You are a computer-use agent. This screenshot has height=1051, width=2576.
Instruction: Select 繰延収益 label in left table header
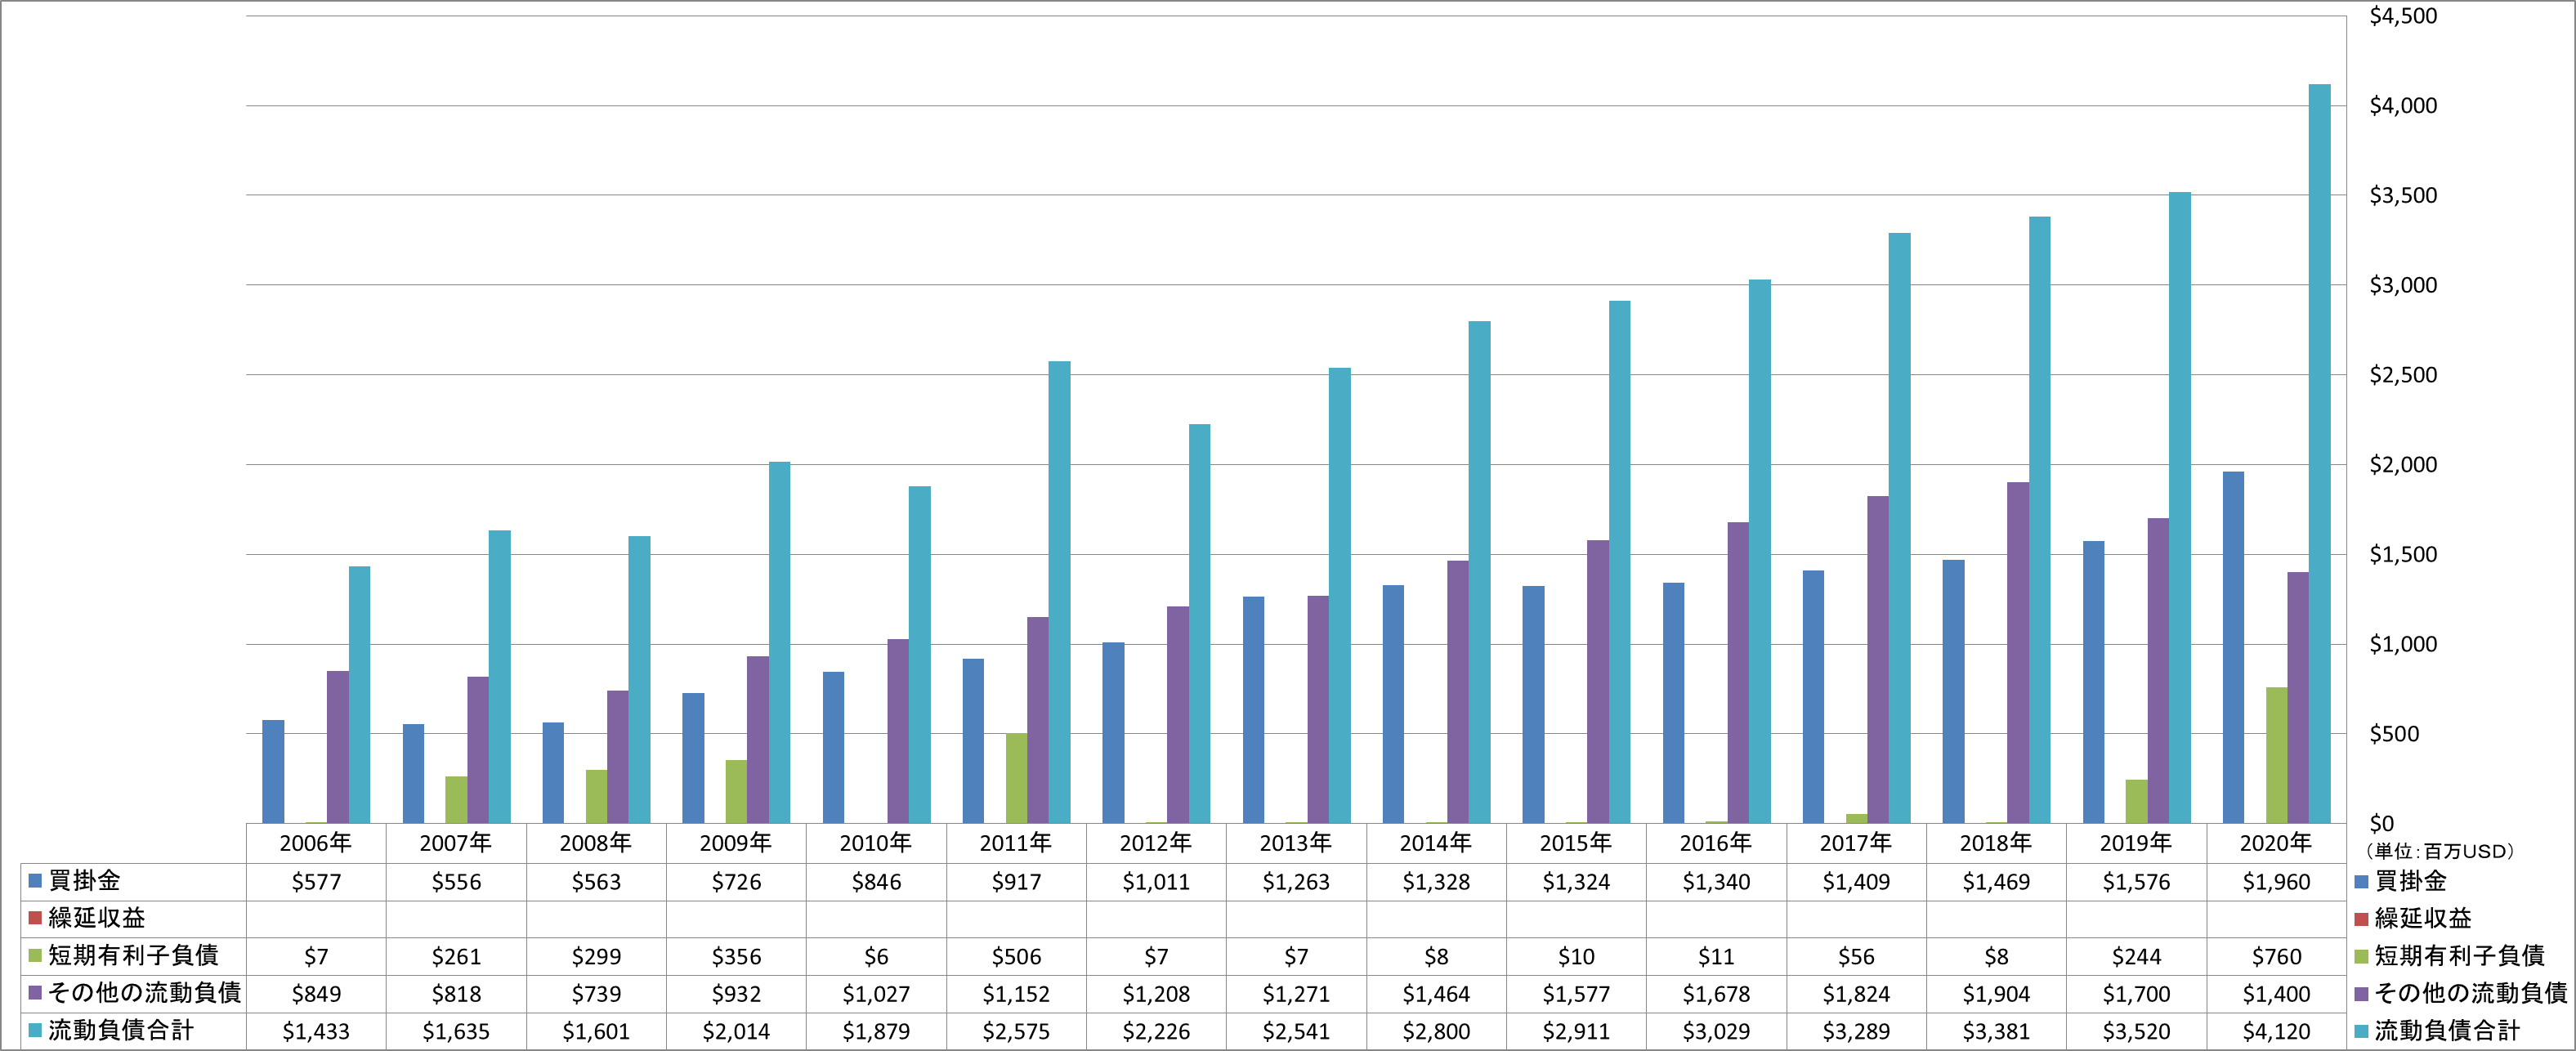pyautogui.click(x=96, y=918)
